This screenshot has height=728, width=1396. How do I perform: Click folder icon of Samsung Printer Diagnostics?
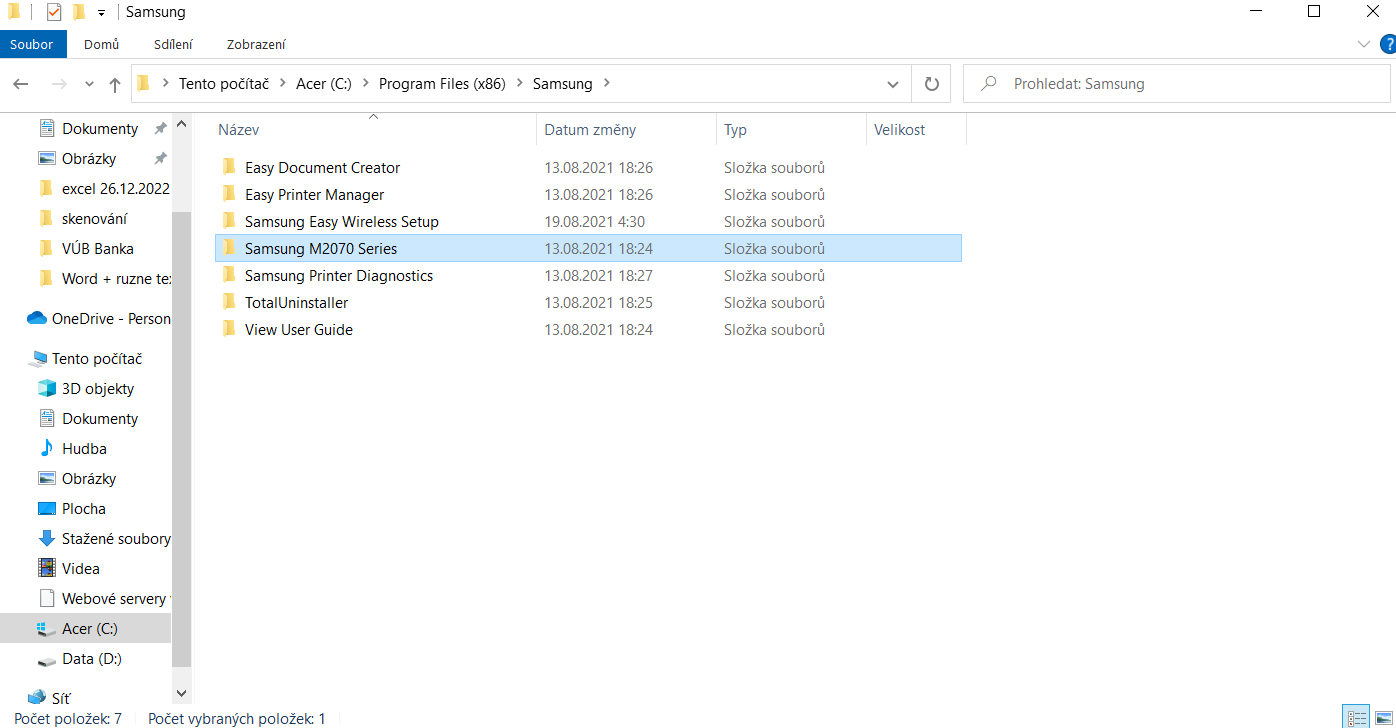(x=229, y=275)
